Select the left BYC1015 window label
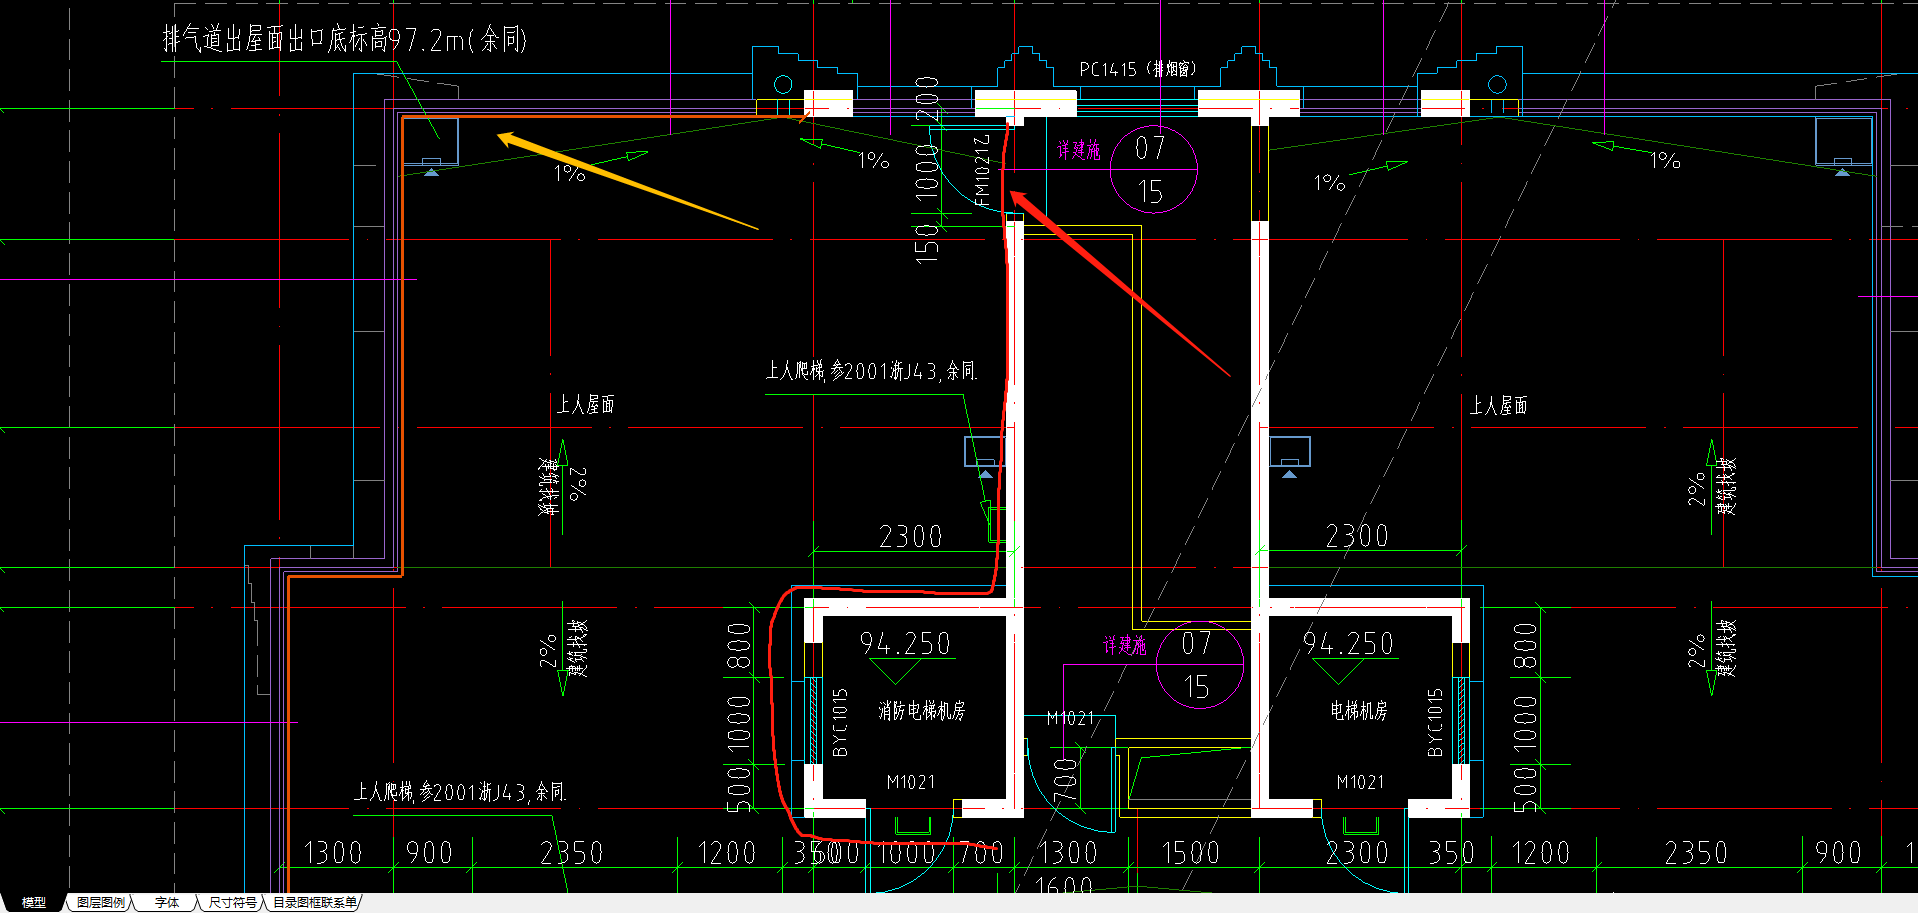 click(840, 722)
